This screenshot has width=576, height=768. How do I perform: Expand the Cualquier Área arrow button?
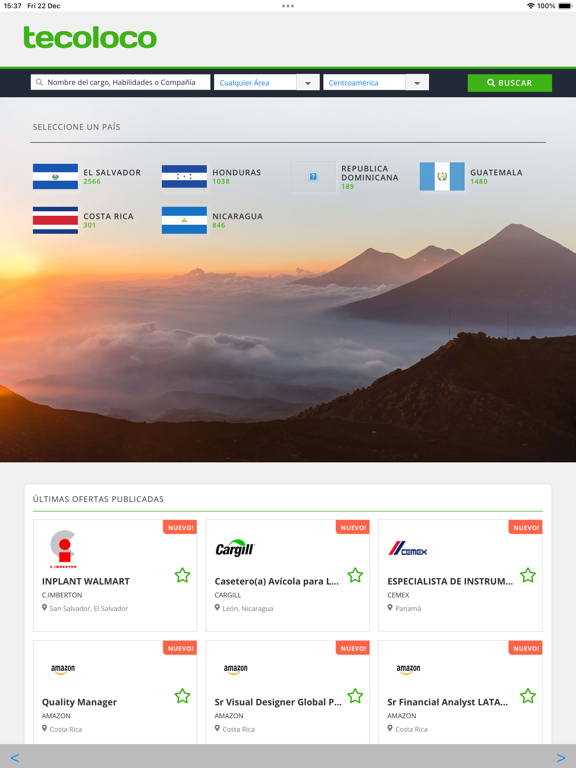pyautogui.click(x=308, y=82)
